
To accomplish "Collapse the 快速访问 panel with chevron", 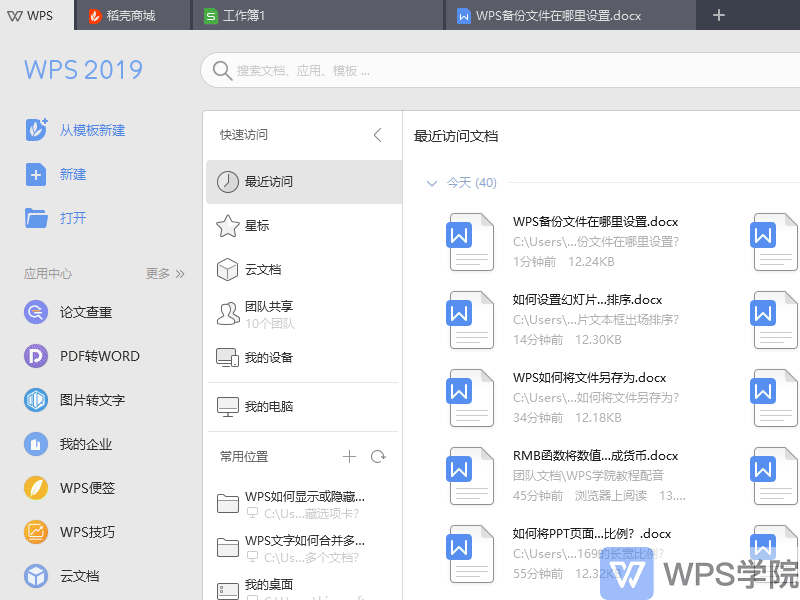I will pos(377,135).
